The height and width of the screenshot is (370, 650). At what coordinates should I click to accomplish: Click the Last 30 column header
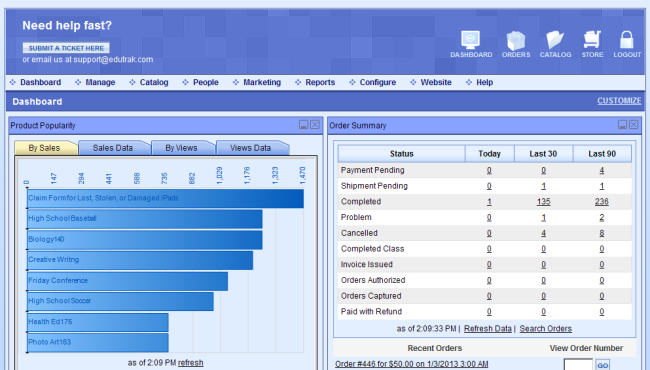click(543, 154)
